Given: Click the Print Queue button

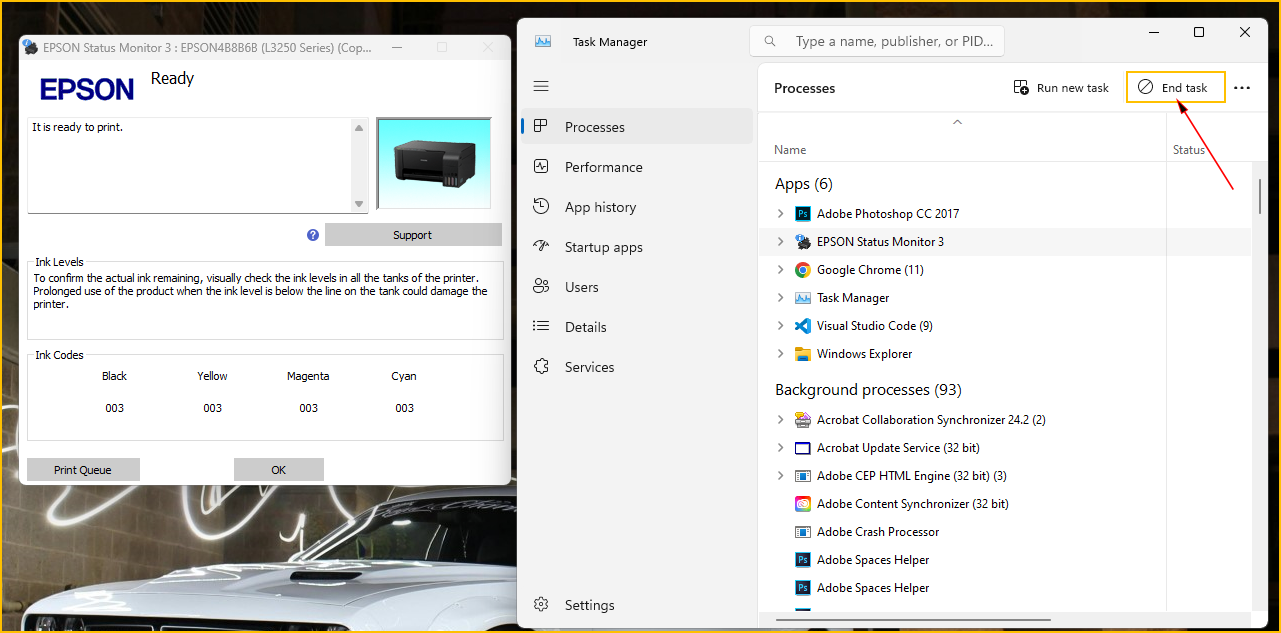Looking at the screenshot, I should click(x=83, y=470).
